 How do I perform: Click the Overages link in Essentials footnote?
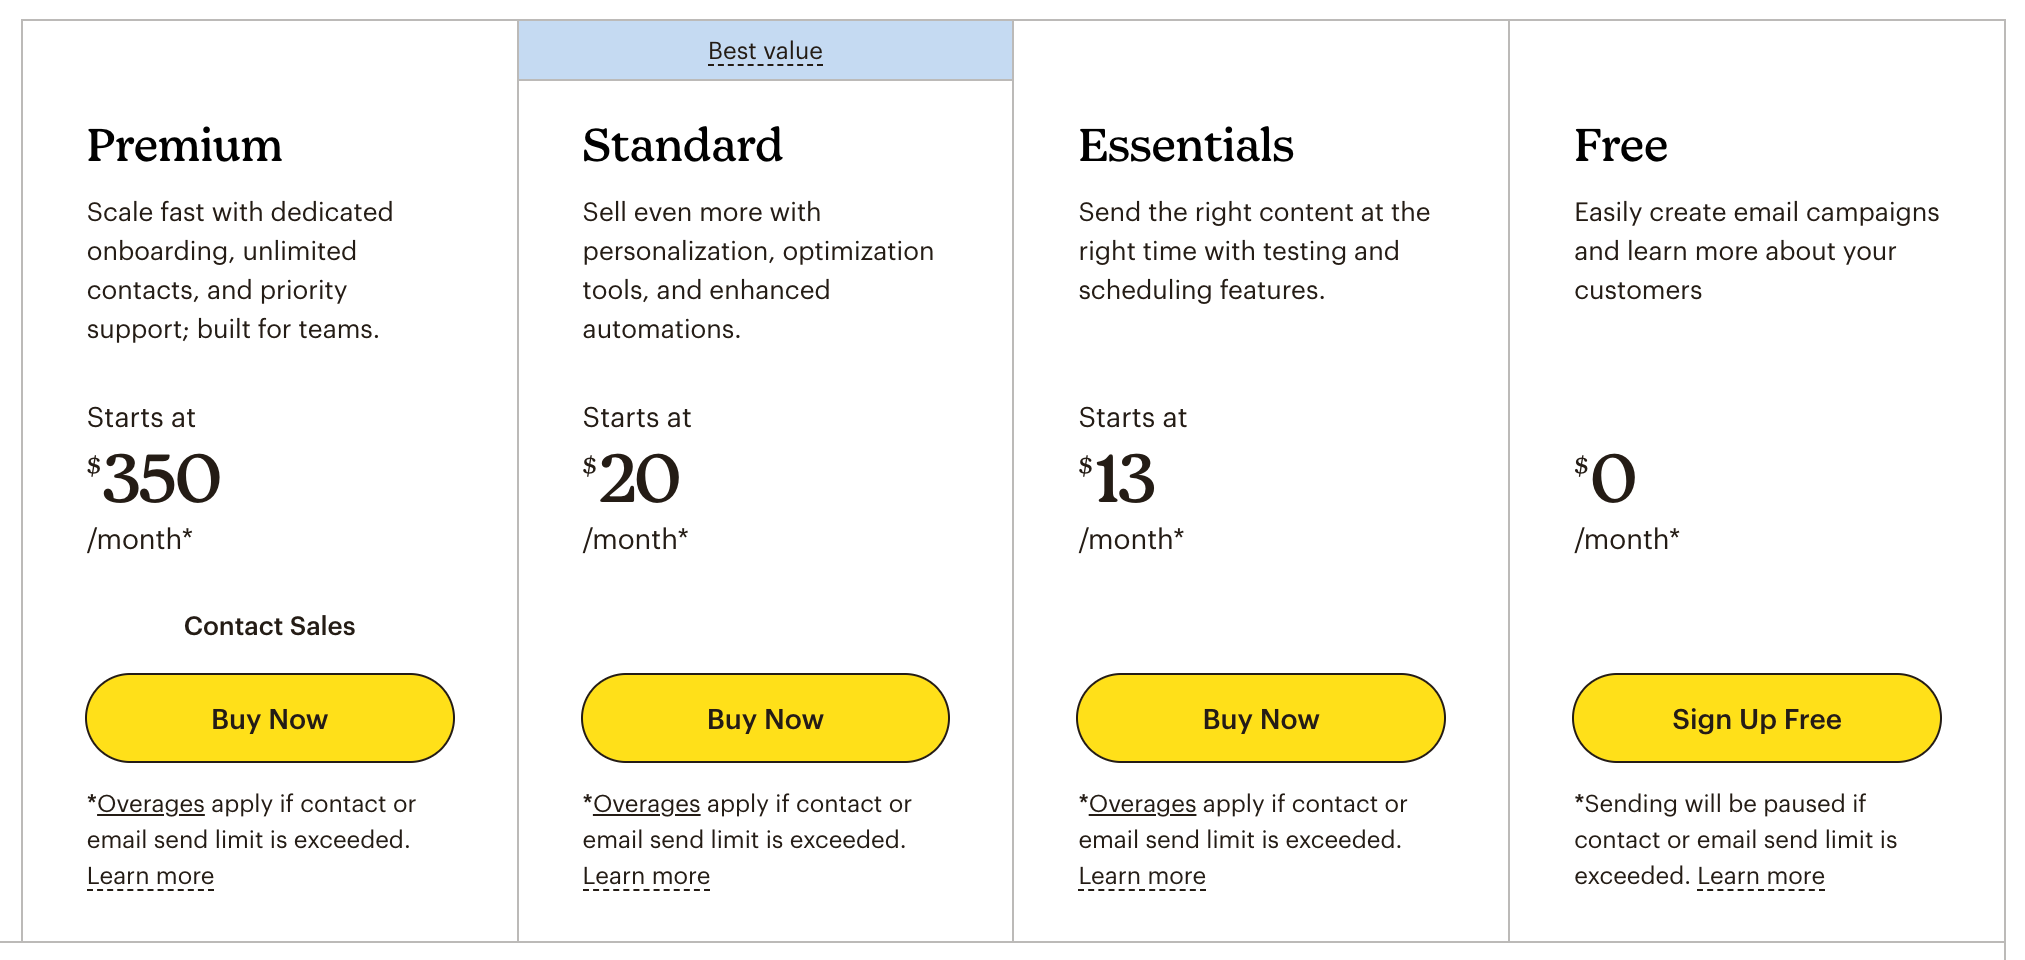pyautogui.click(x=1141, y=804)
